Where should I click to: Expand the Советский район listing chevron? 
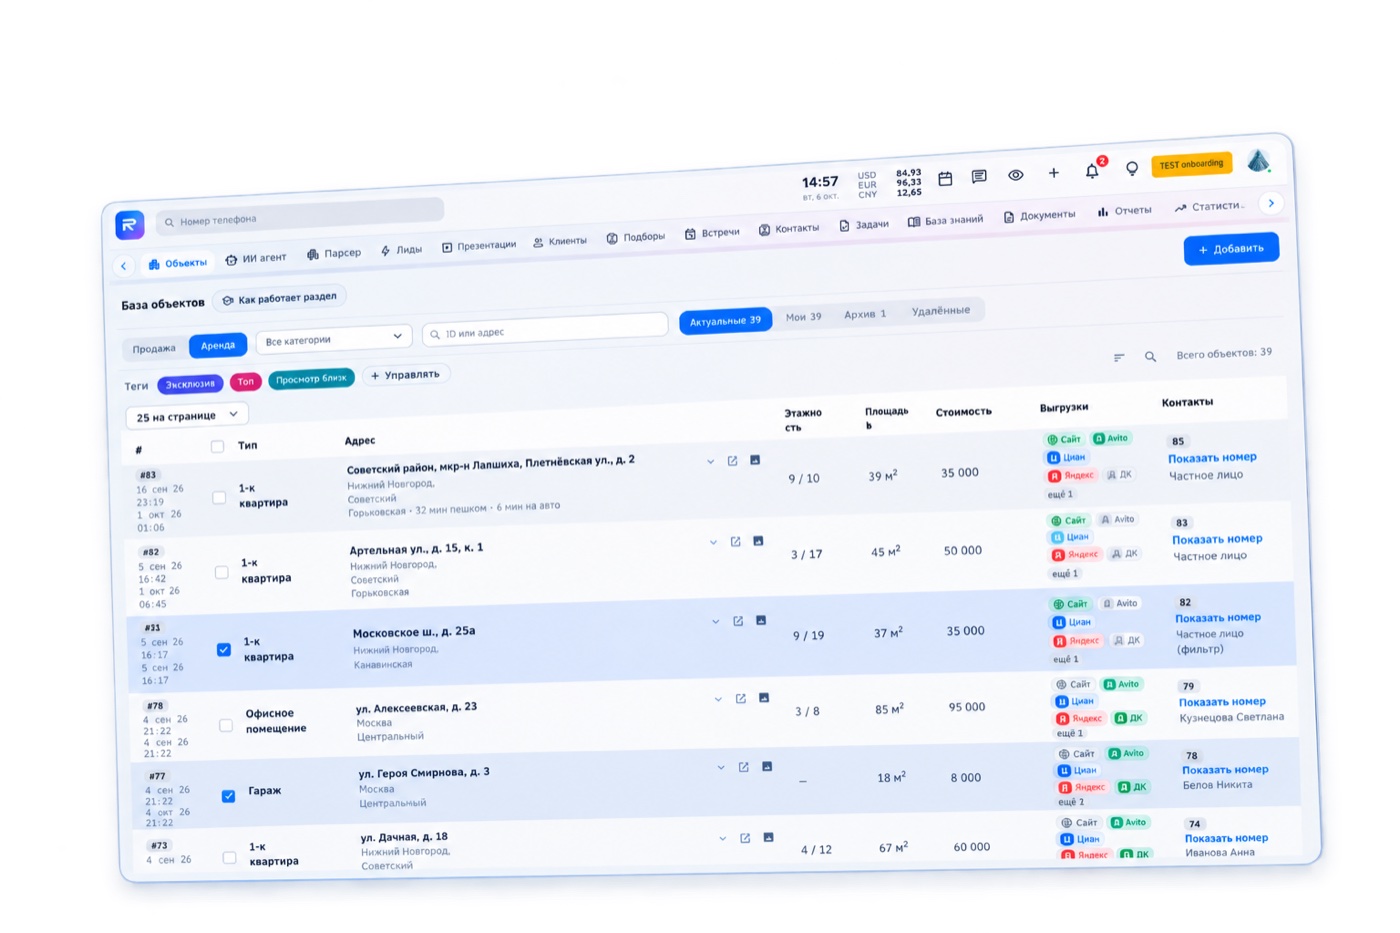(x=710, y=462)
